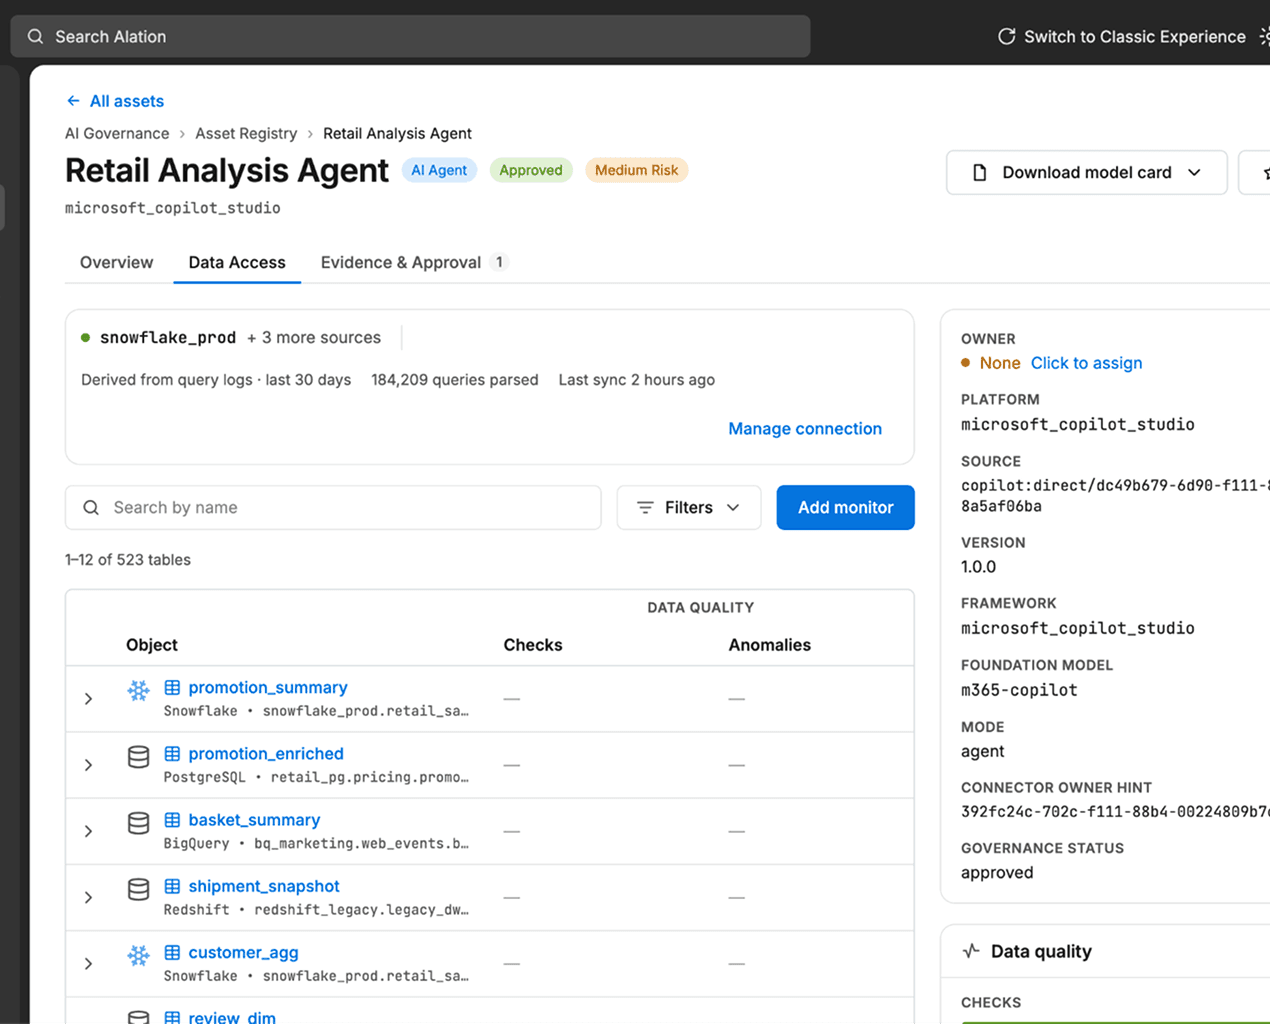Click the refresh icon beside Switch to Classic Experience
Screen dimensions: 1270x1024
click(1006, 37)
